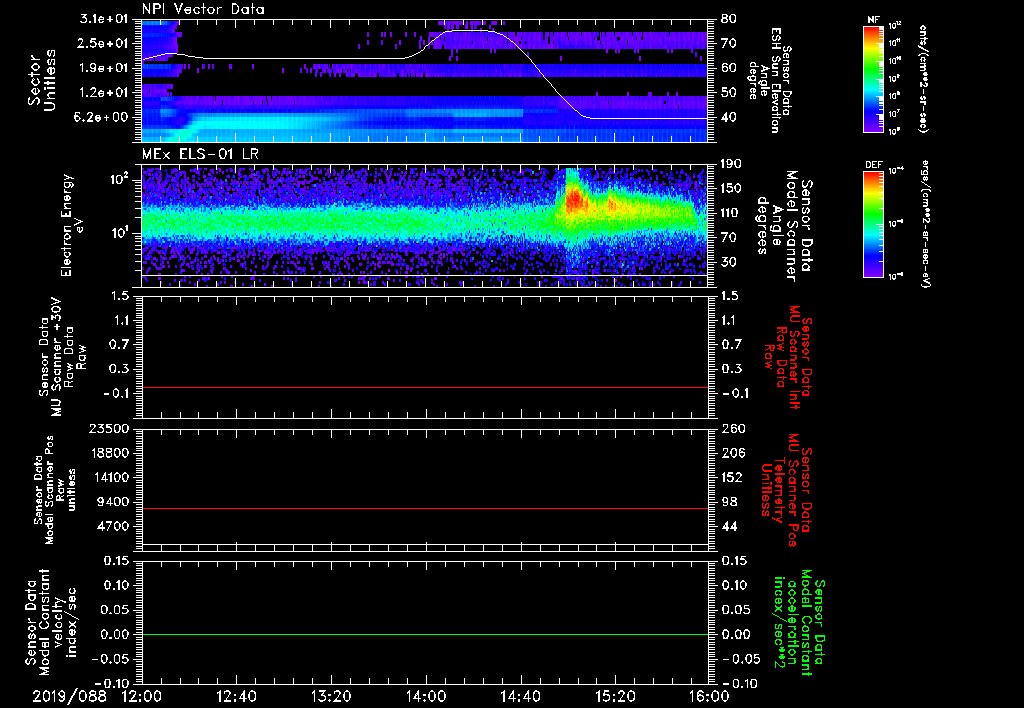
Task: Click the "Electron Energy eV" axis label
Action: pyautogui.click(x=72, y=225)
